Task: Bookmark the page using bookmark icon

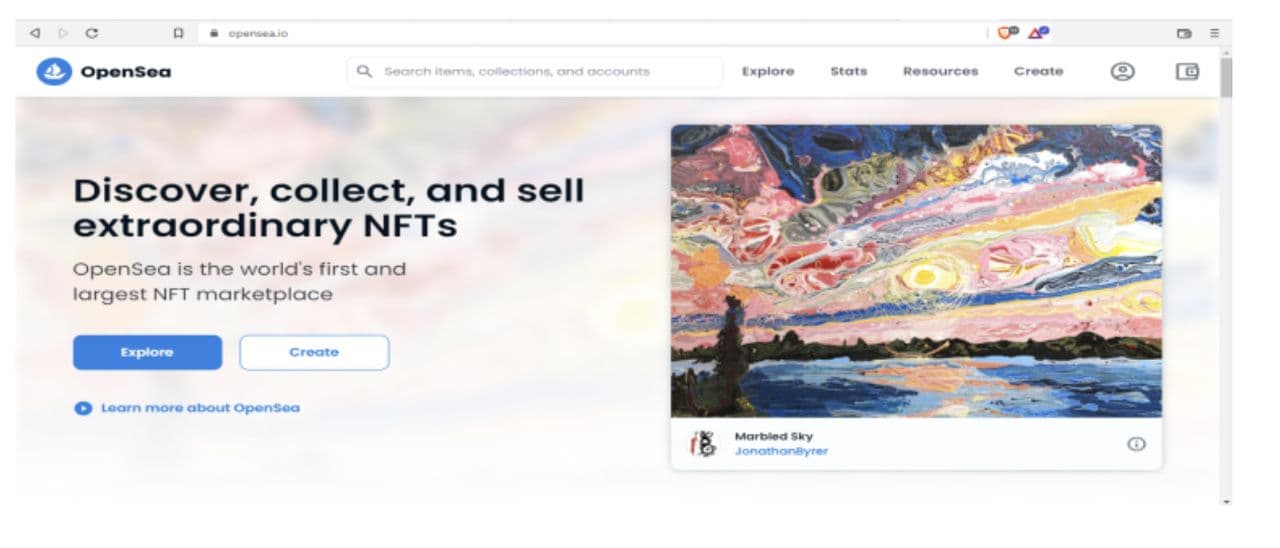Action: point(178,33)
